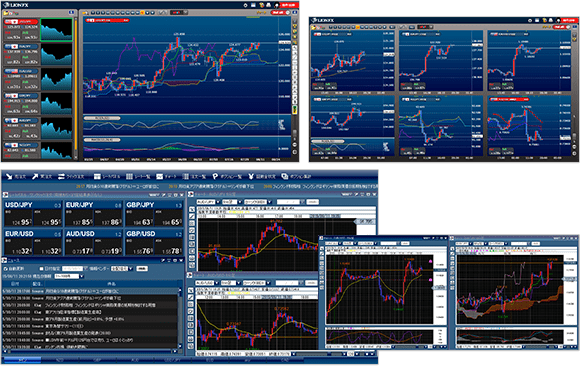The image size is (580, 367).
Task: Click the sell order down-arrow icon
Action: (9, 176)
